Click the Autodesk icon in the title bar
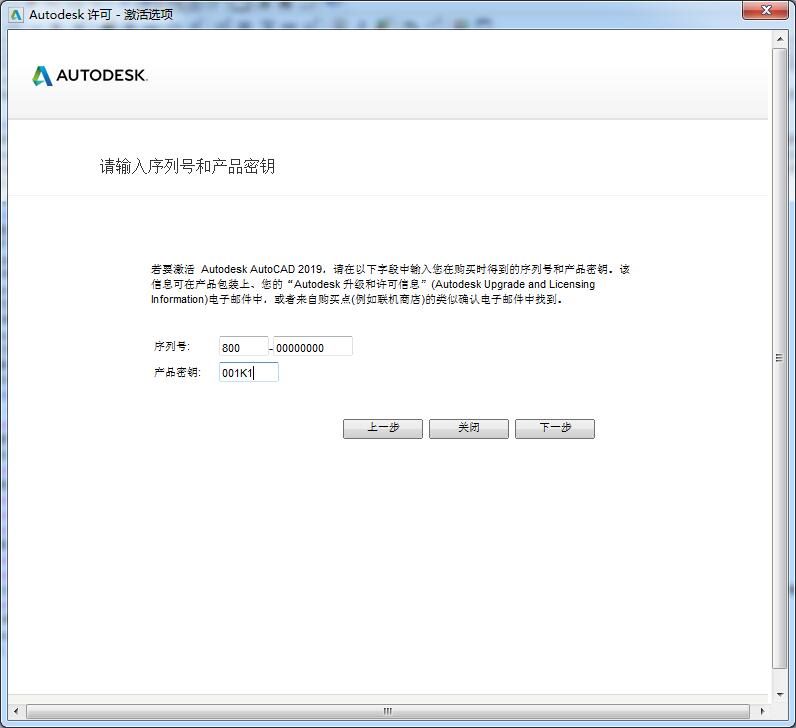Image resolution: width=796 pixels, height=728 pixels. [15, 15]
